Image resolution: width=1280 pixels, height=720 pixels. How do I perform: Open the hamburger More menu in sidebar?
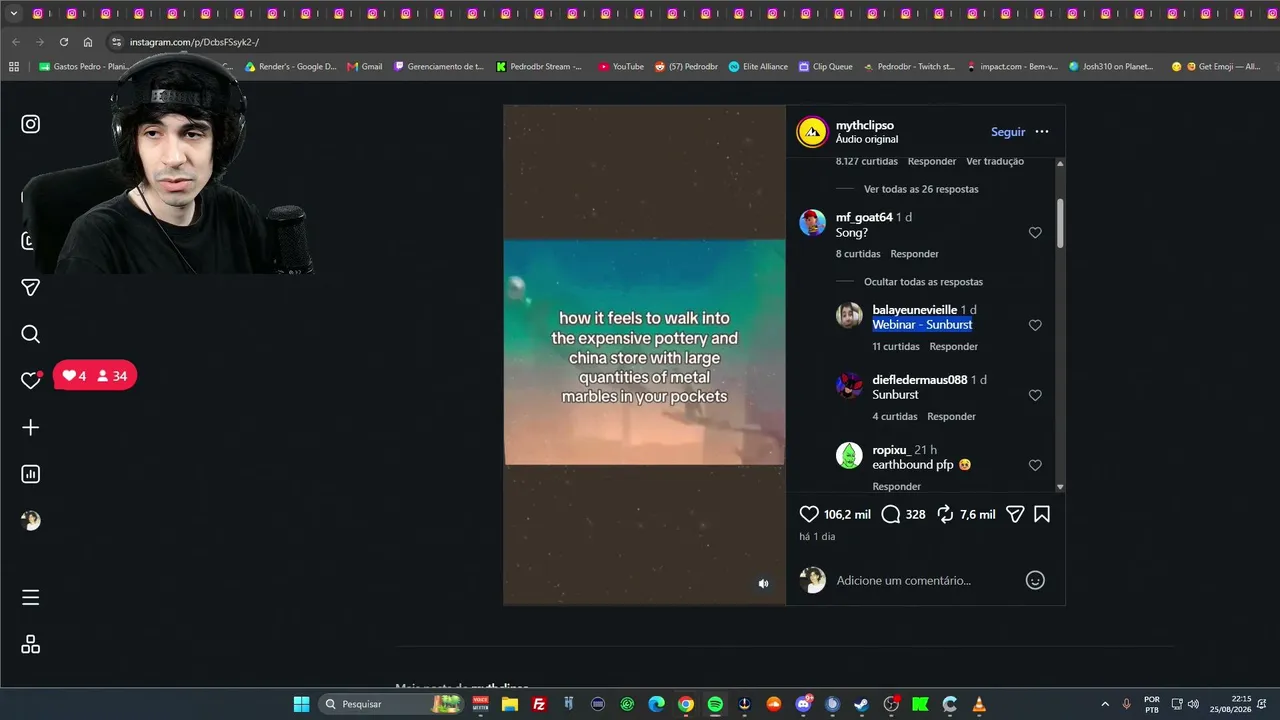[x=31, y=597]
